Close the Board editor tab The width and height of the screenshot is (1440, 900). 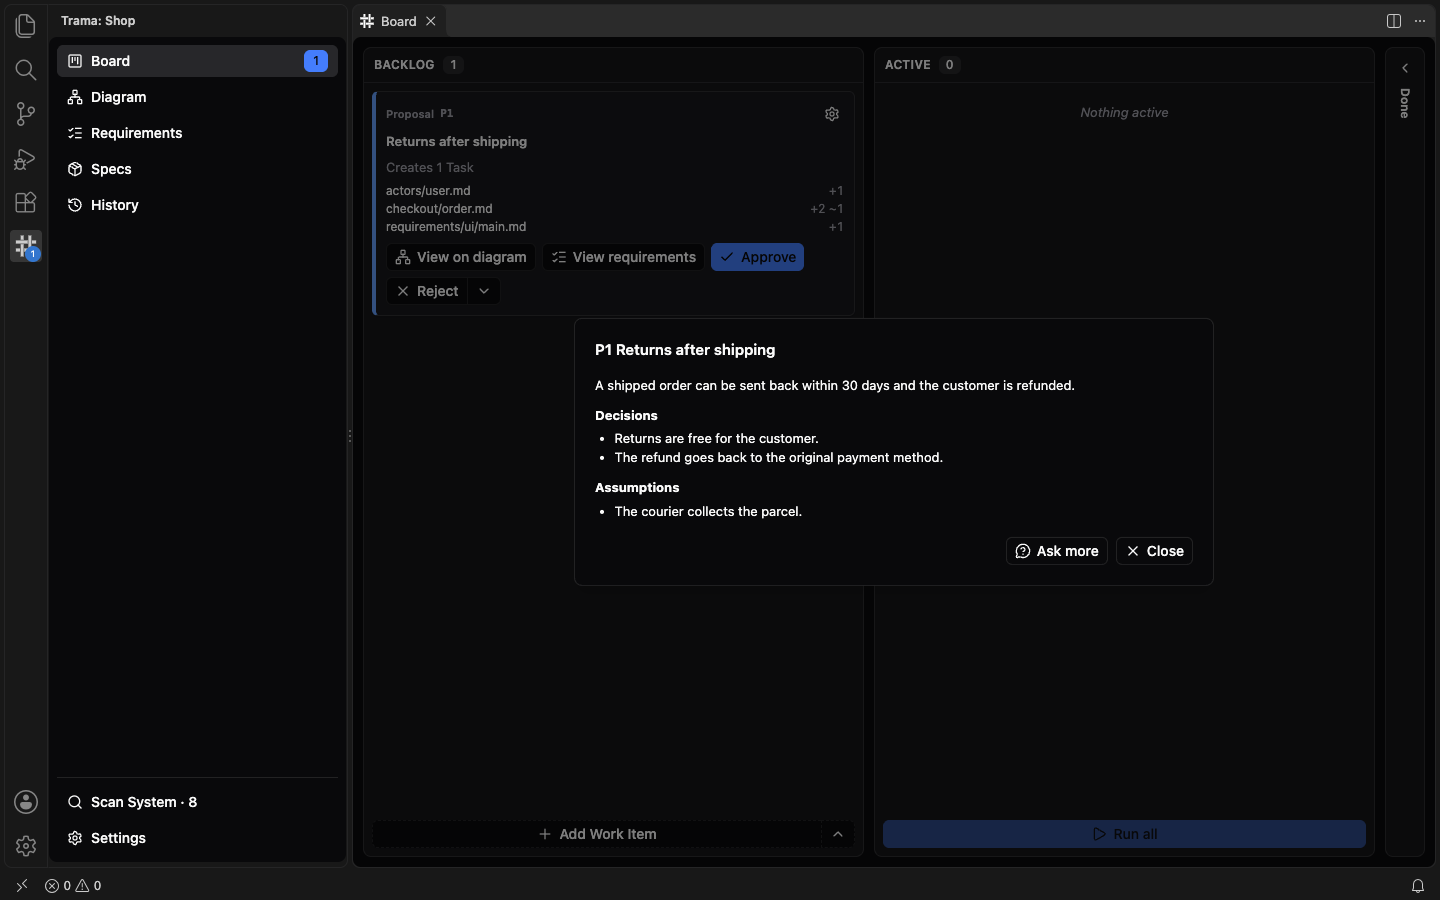coord(431,21)
